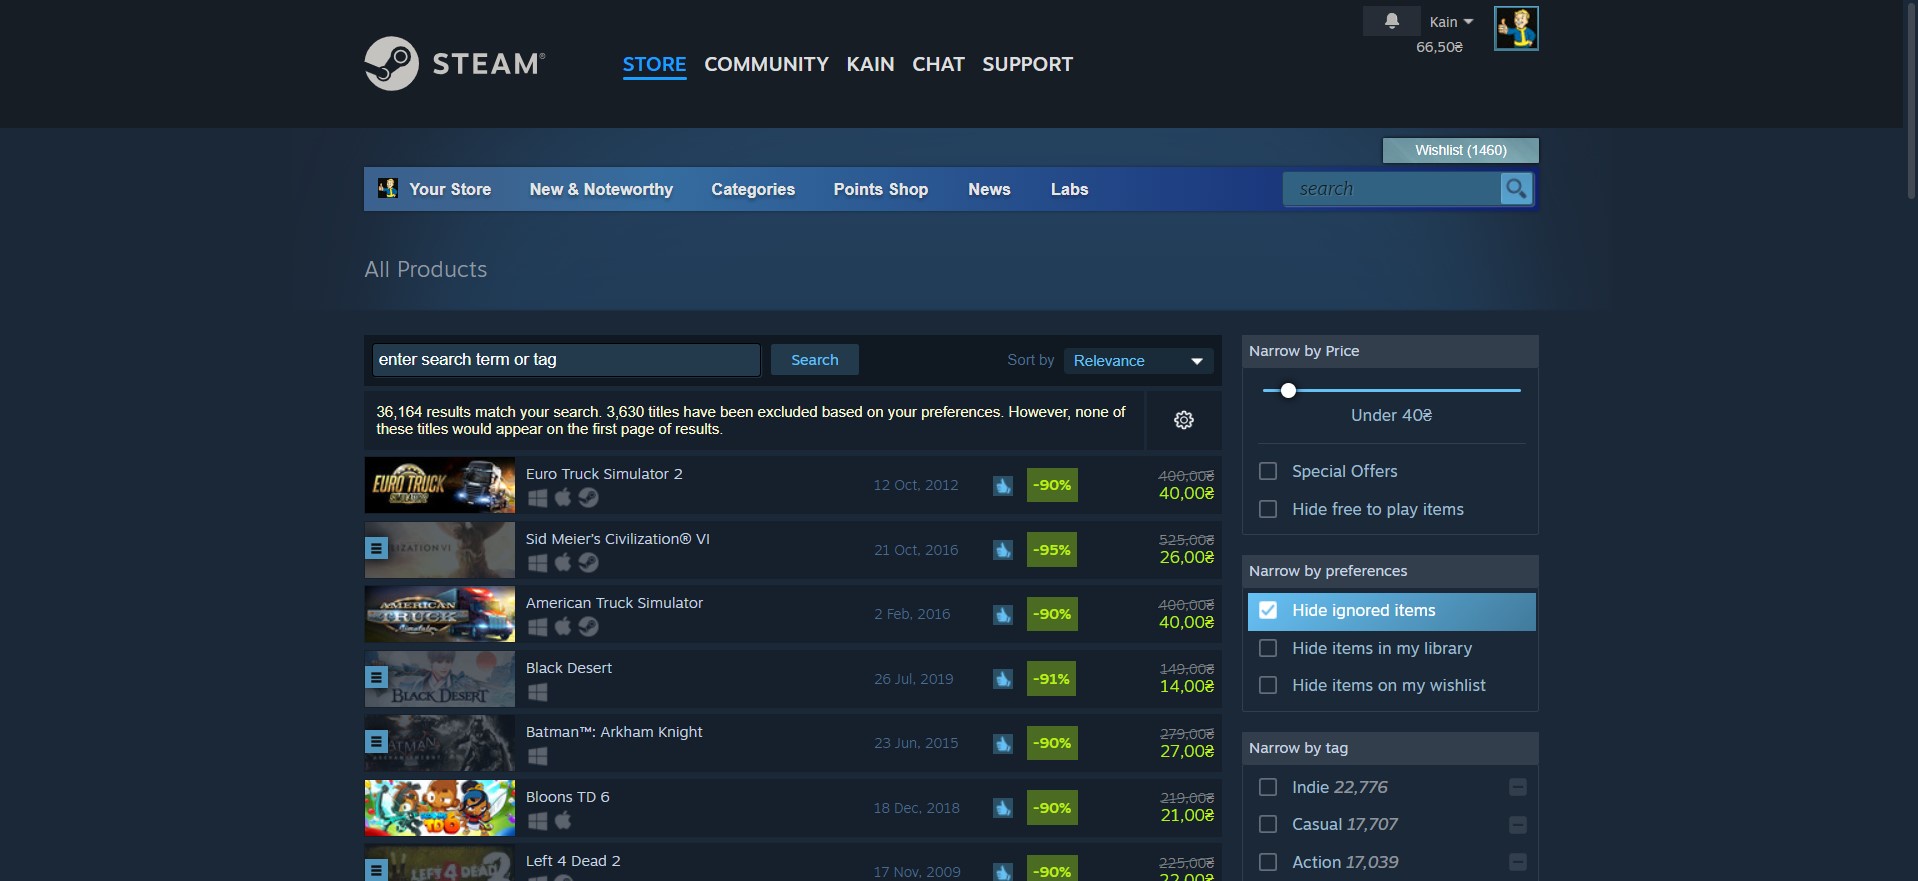Collapse the Narrow by preferences section

coord(1390,571)
